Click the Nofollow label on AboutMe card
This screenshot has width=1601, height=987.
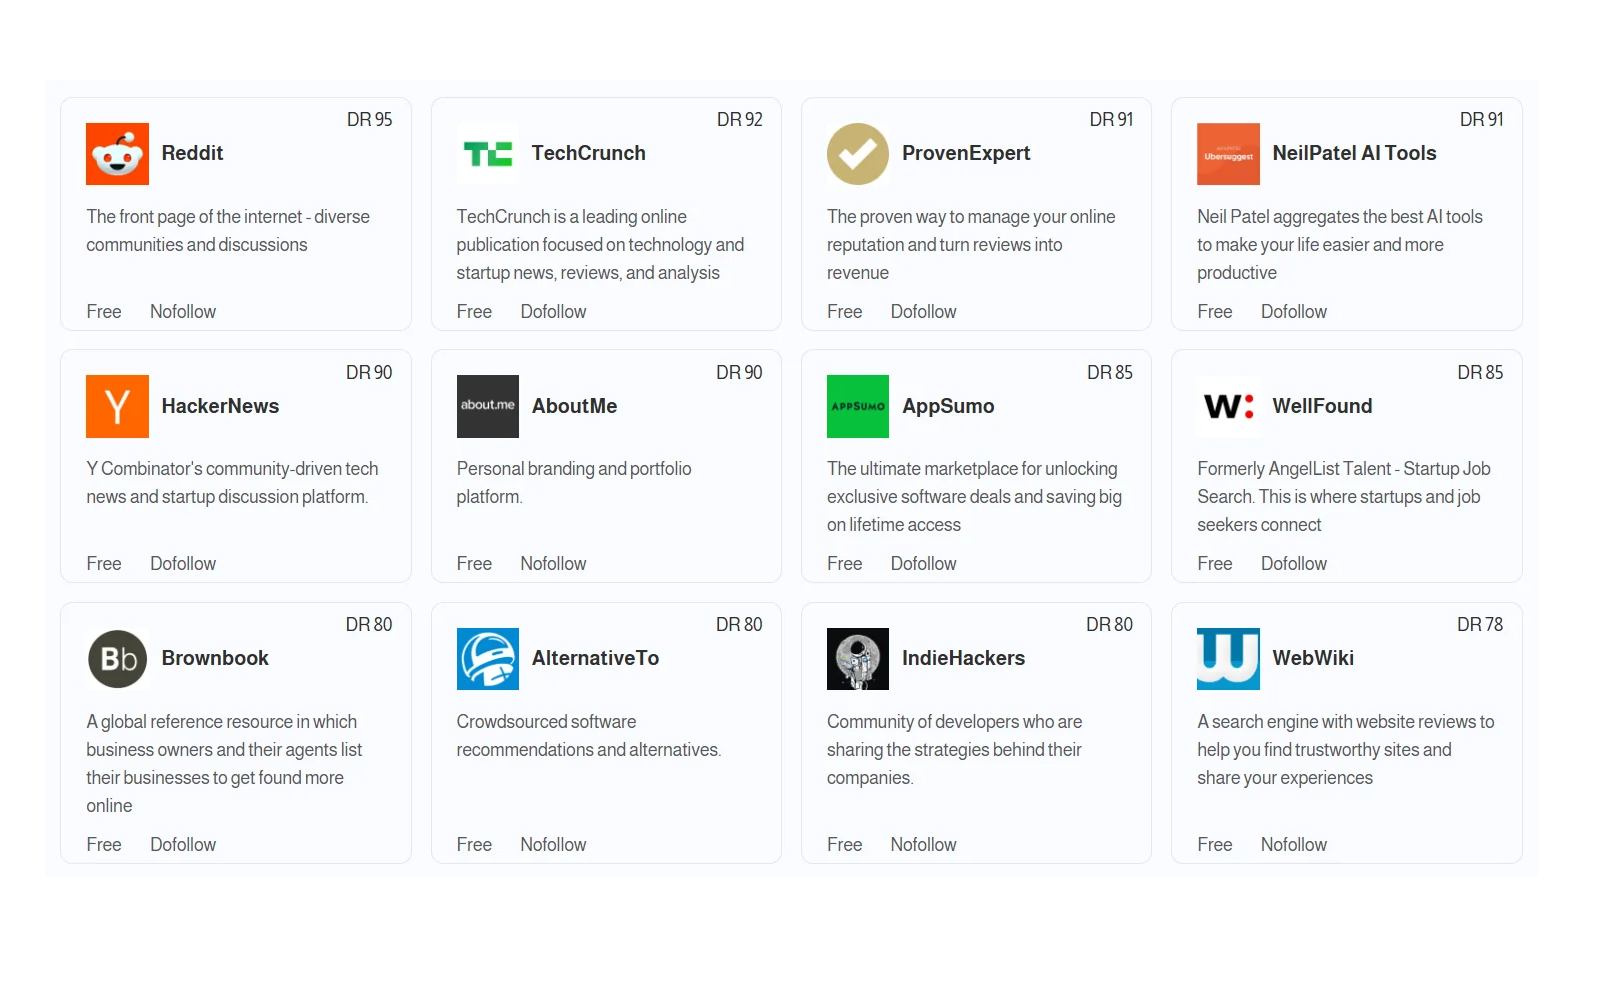point(553,564)
